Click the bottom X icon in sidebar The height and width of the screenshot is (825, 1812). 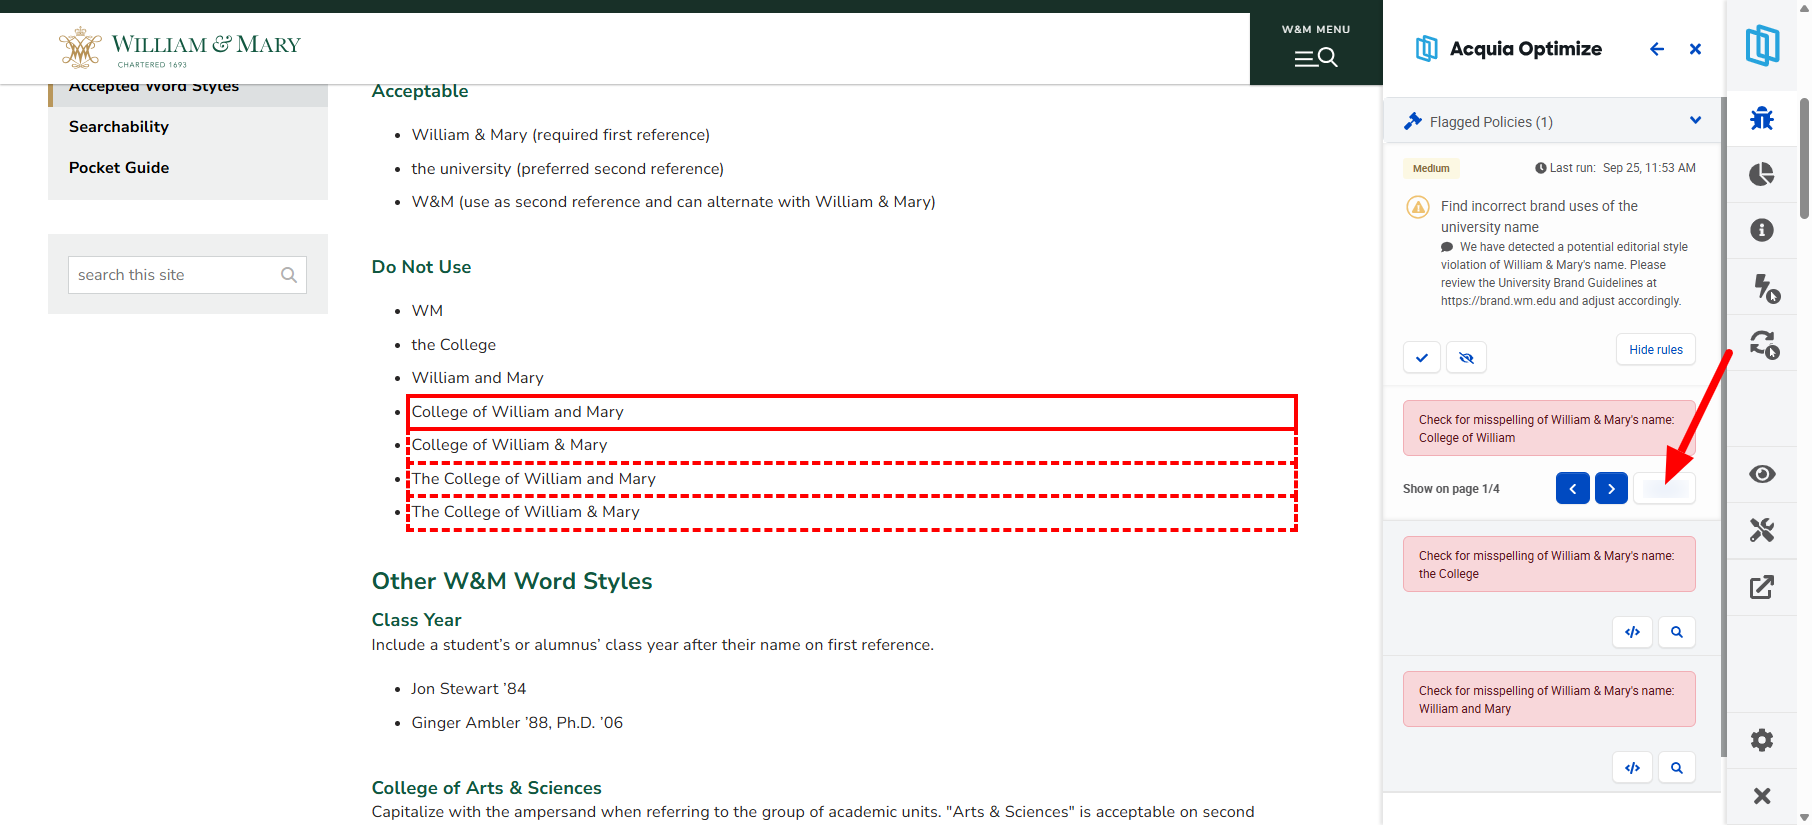[x=1762, y=796]
